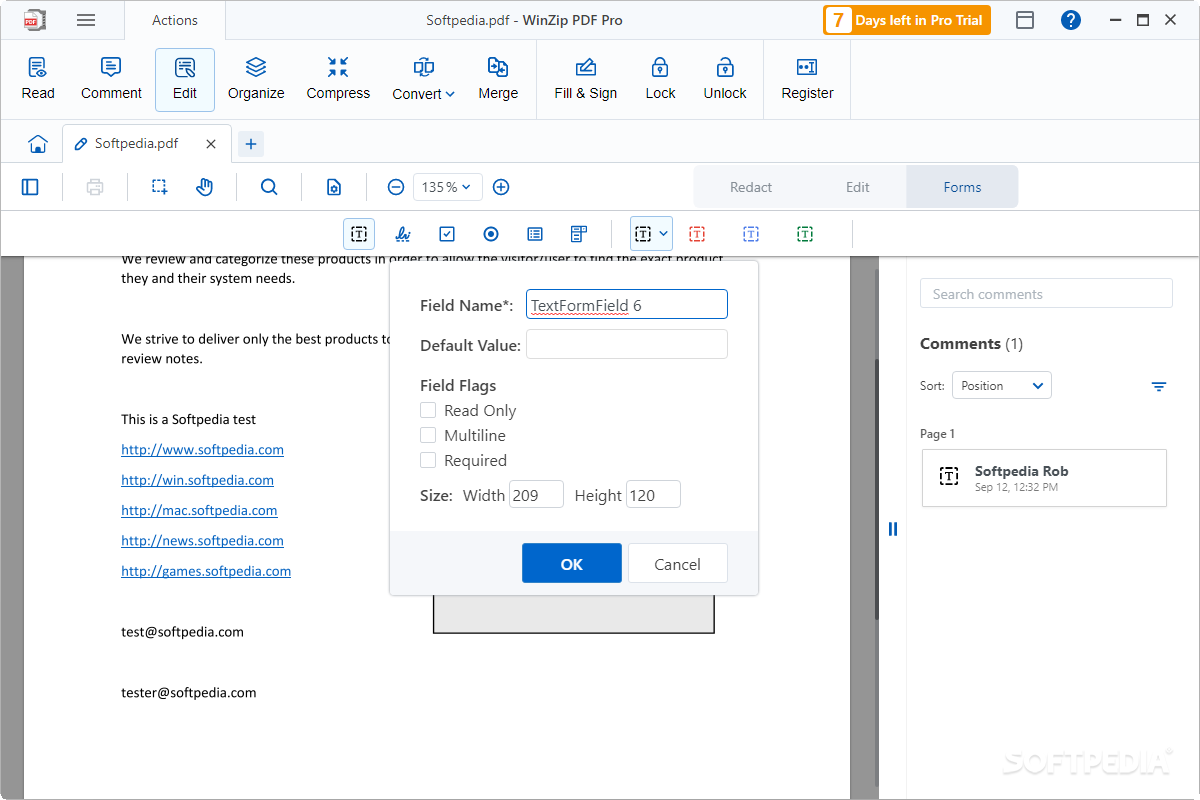Enable the Multiline checkbox

tap(428, 435)
